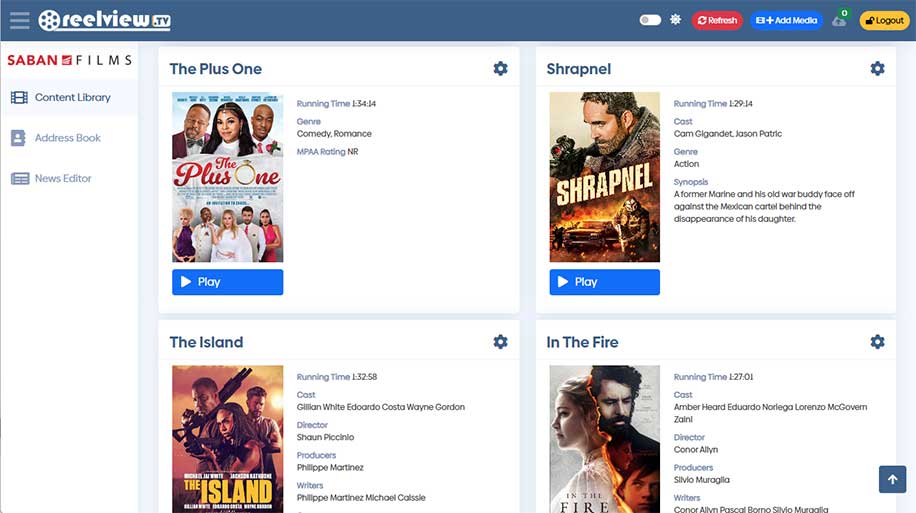Click 'Silvio Muraglia' producer name

tap(702, 480)
